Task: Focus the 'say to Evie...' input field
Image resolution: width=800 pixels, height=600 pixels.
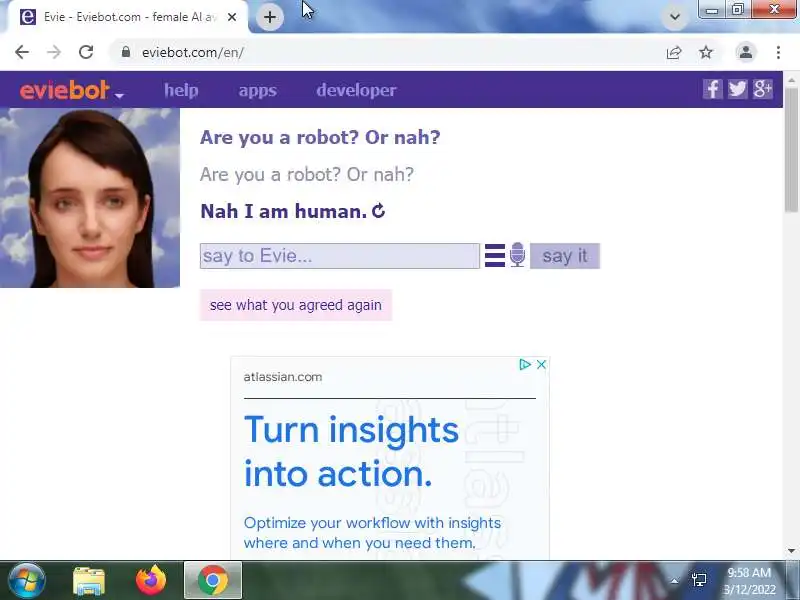Action: click(x=340, y=256)
